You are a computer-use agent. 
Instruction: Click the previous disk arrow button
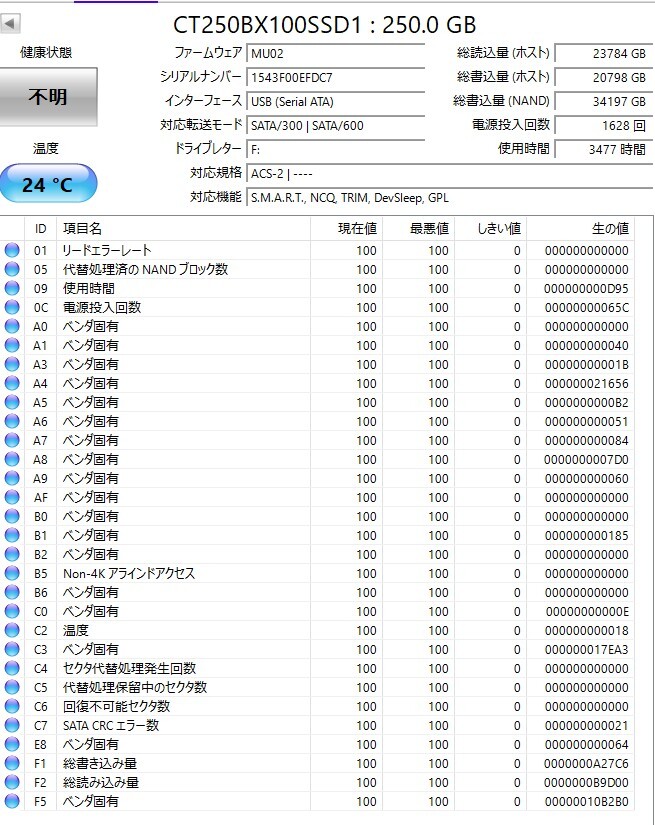(x=10, y=24)
